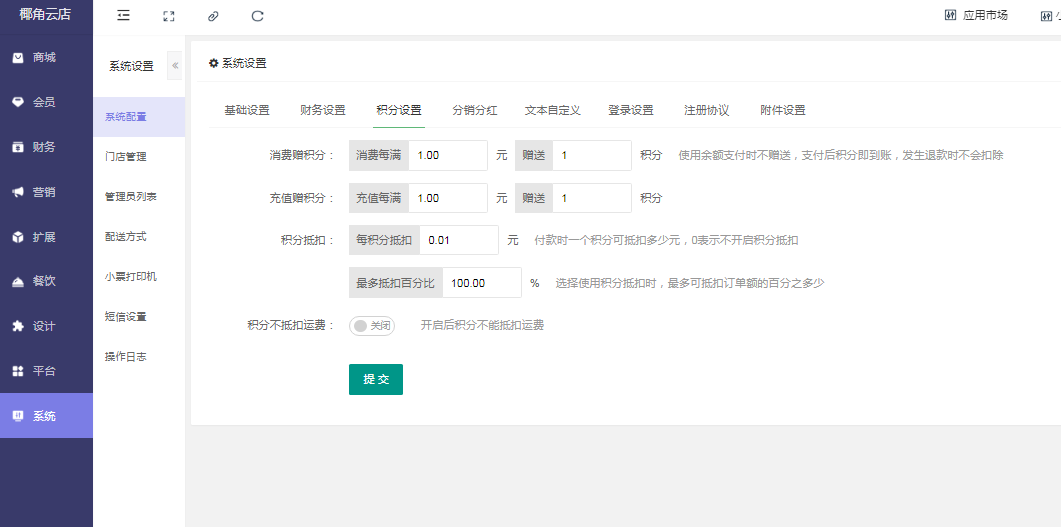Click the 系统 monitor icon
The image size is (1061, 527).
(18, 415)
